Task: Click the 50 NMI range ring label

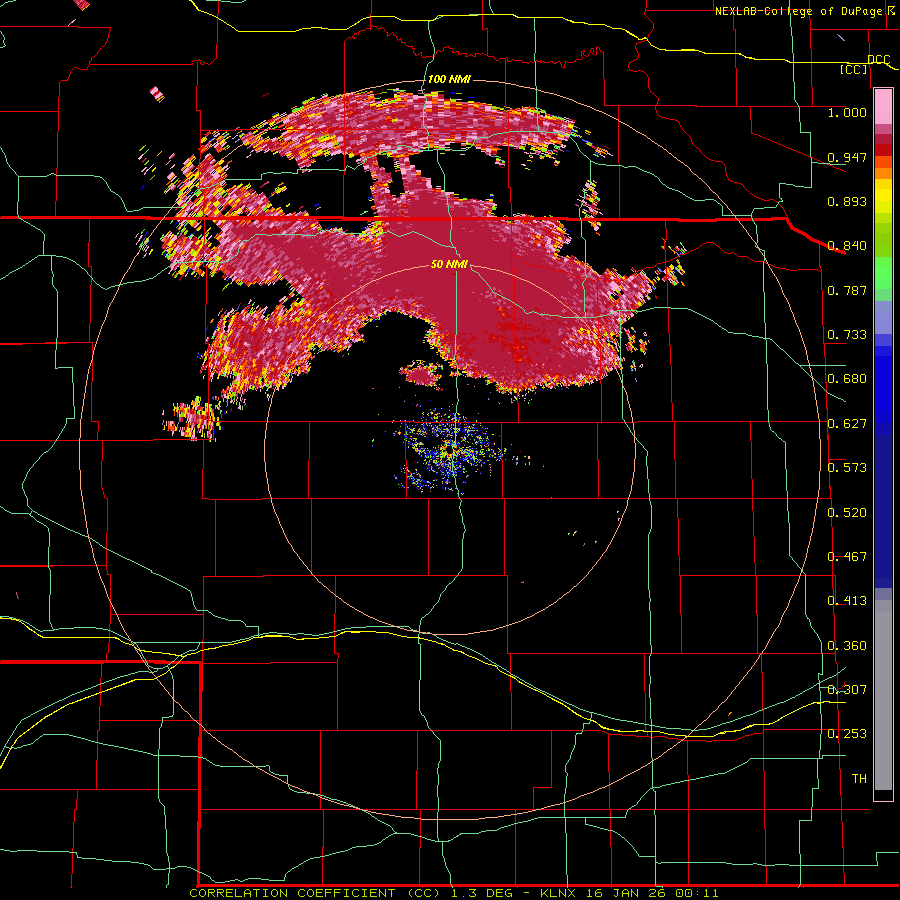Action: [449, 265]
